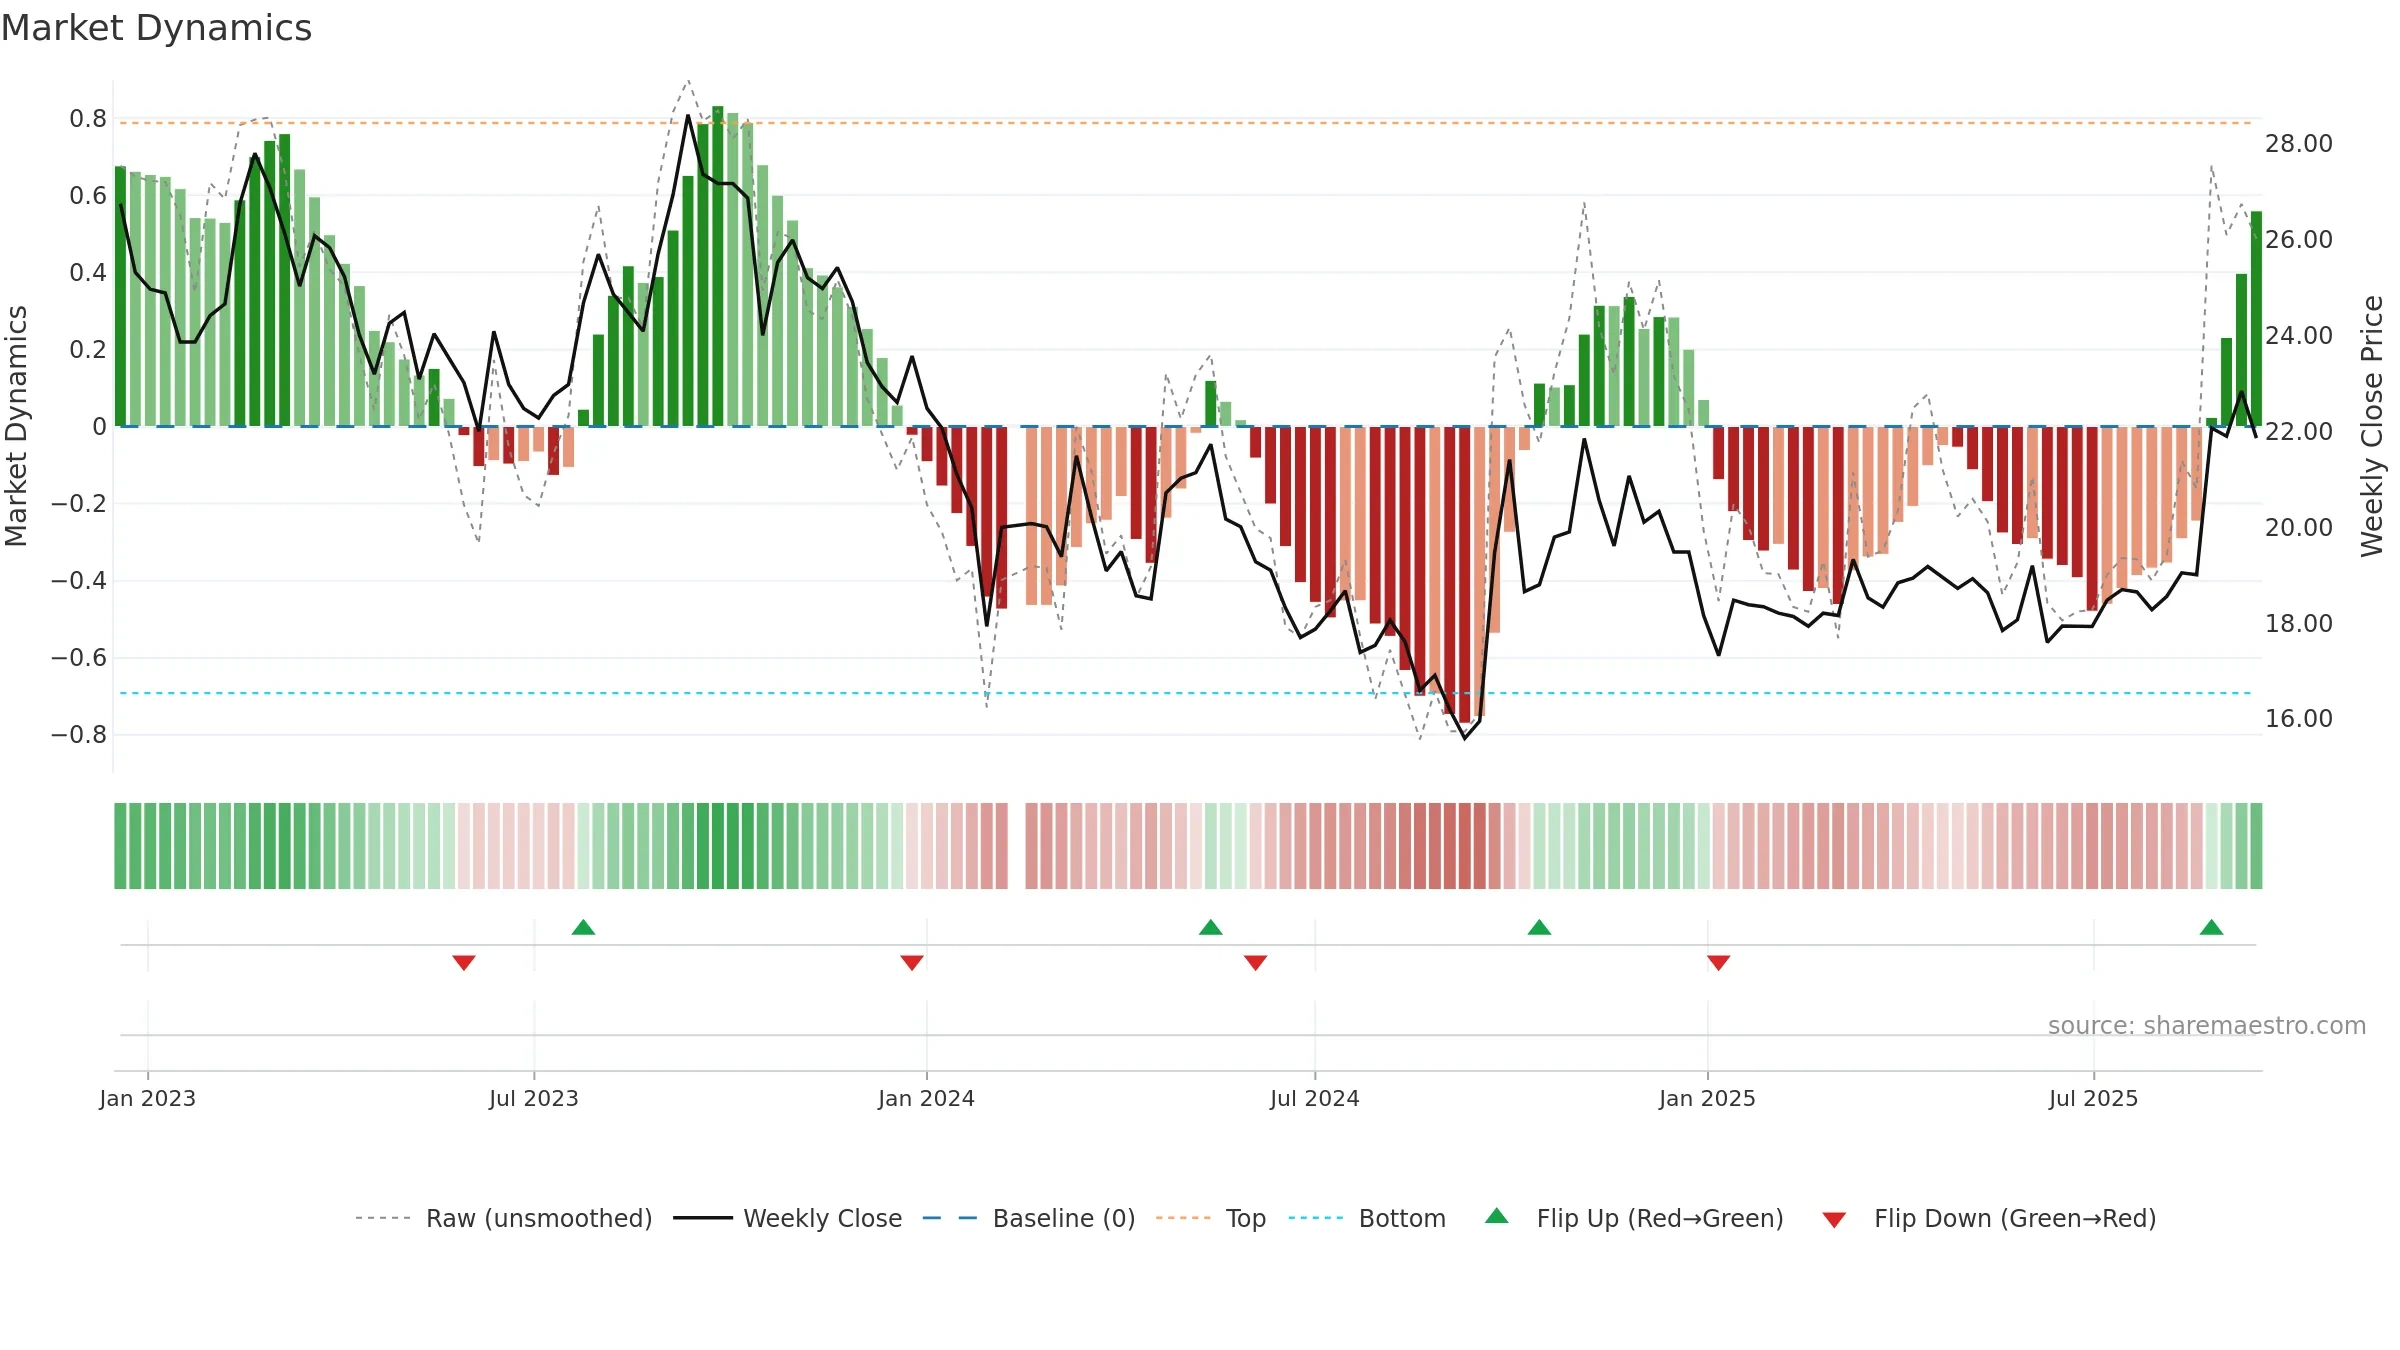The width and height of the screenshot is (2400, 1350).
Task: Click the Flip Down marker near Jan 2024
Action: click(x=911, y=962)
